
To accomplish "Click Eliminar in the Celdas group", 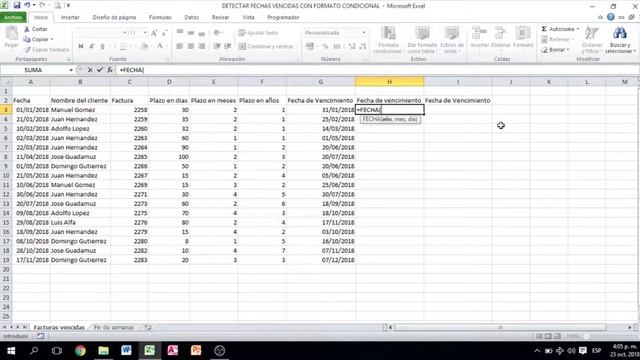I will pos(501,38).
